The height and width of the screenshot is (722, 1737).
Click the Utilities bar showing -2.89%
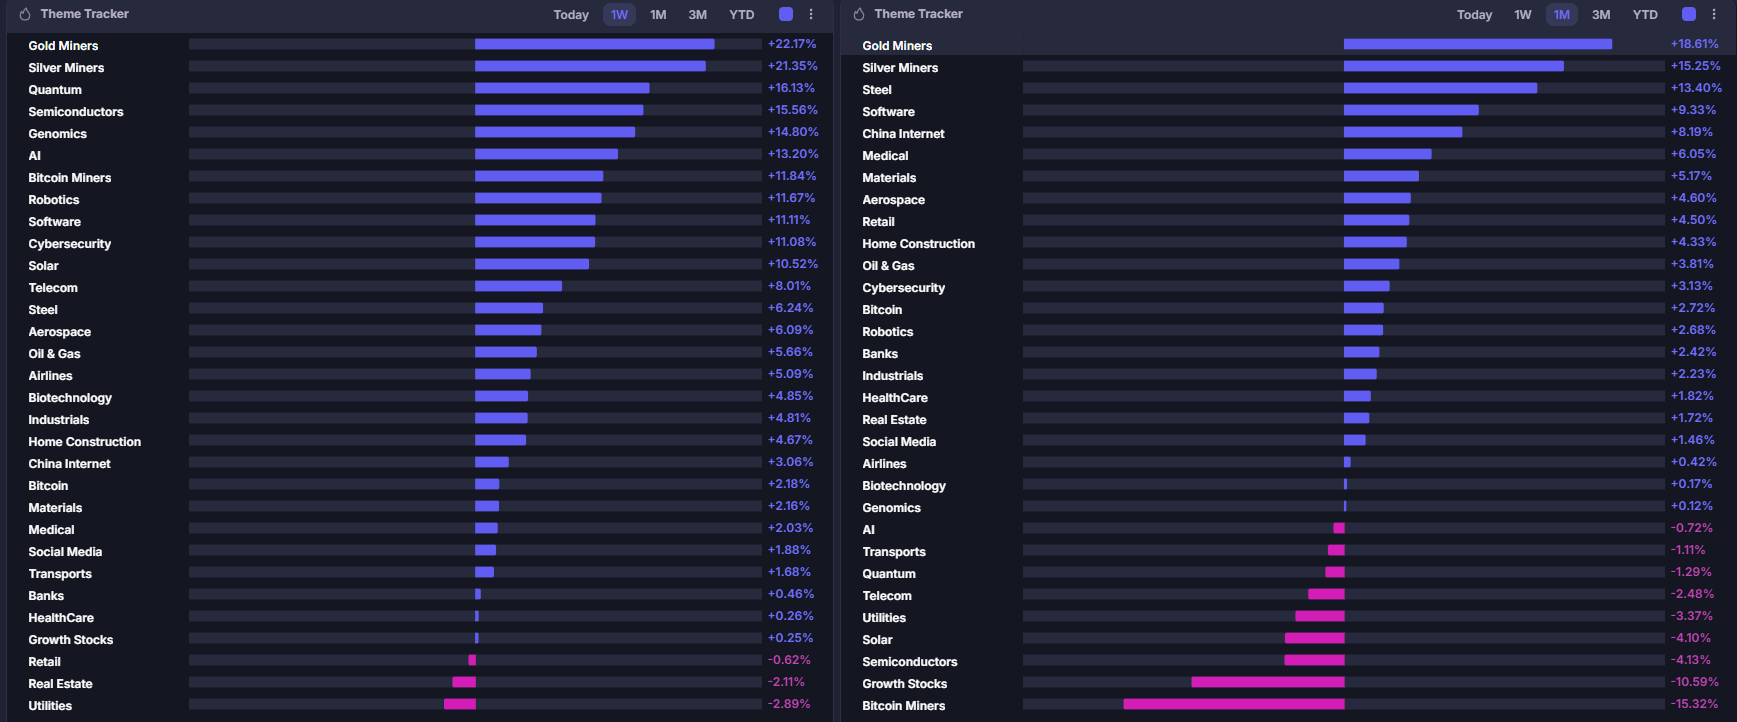tap(460, 704)
